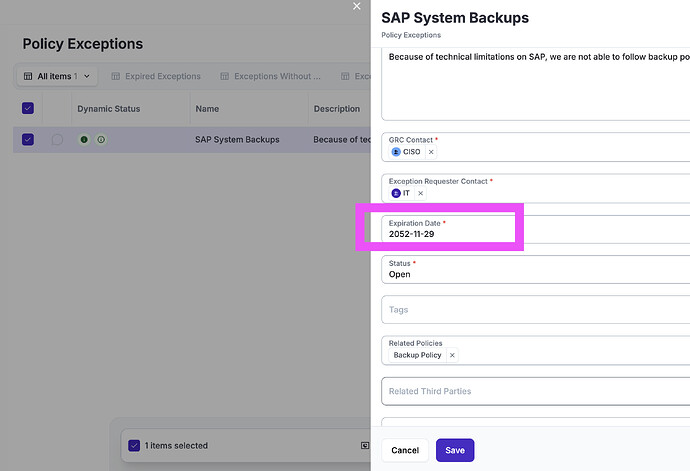690x471 pixels.
Task: Click the table icon in All items tab
Action: point(28,76)
